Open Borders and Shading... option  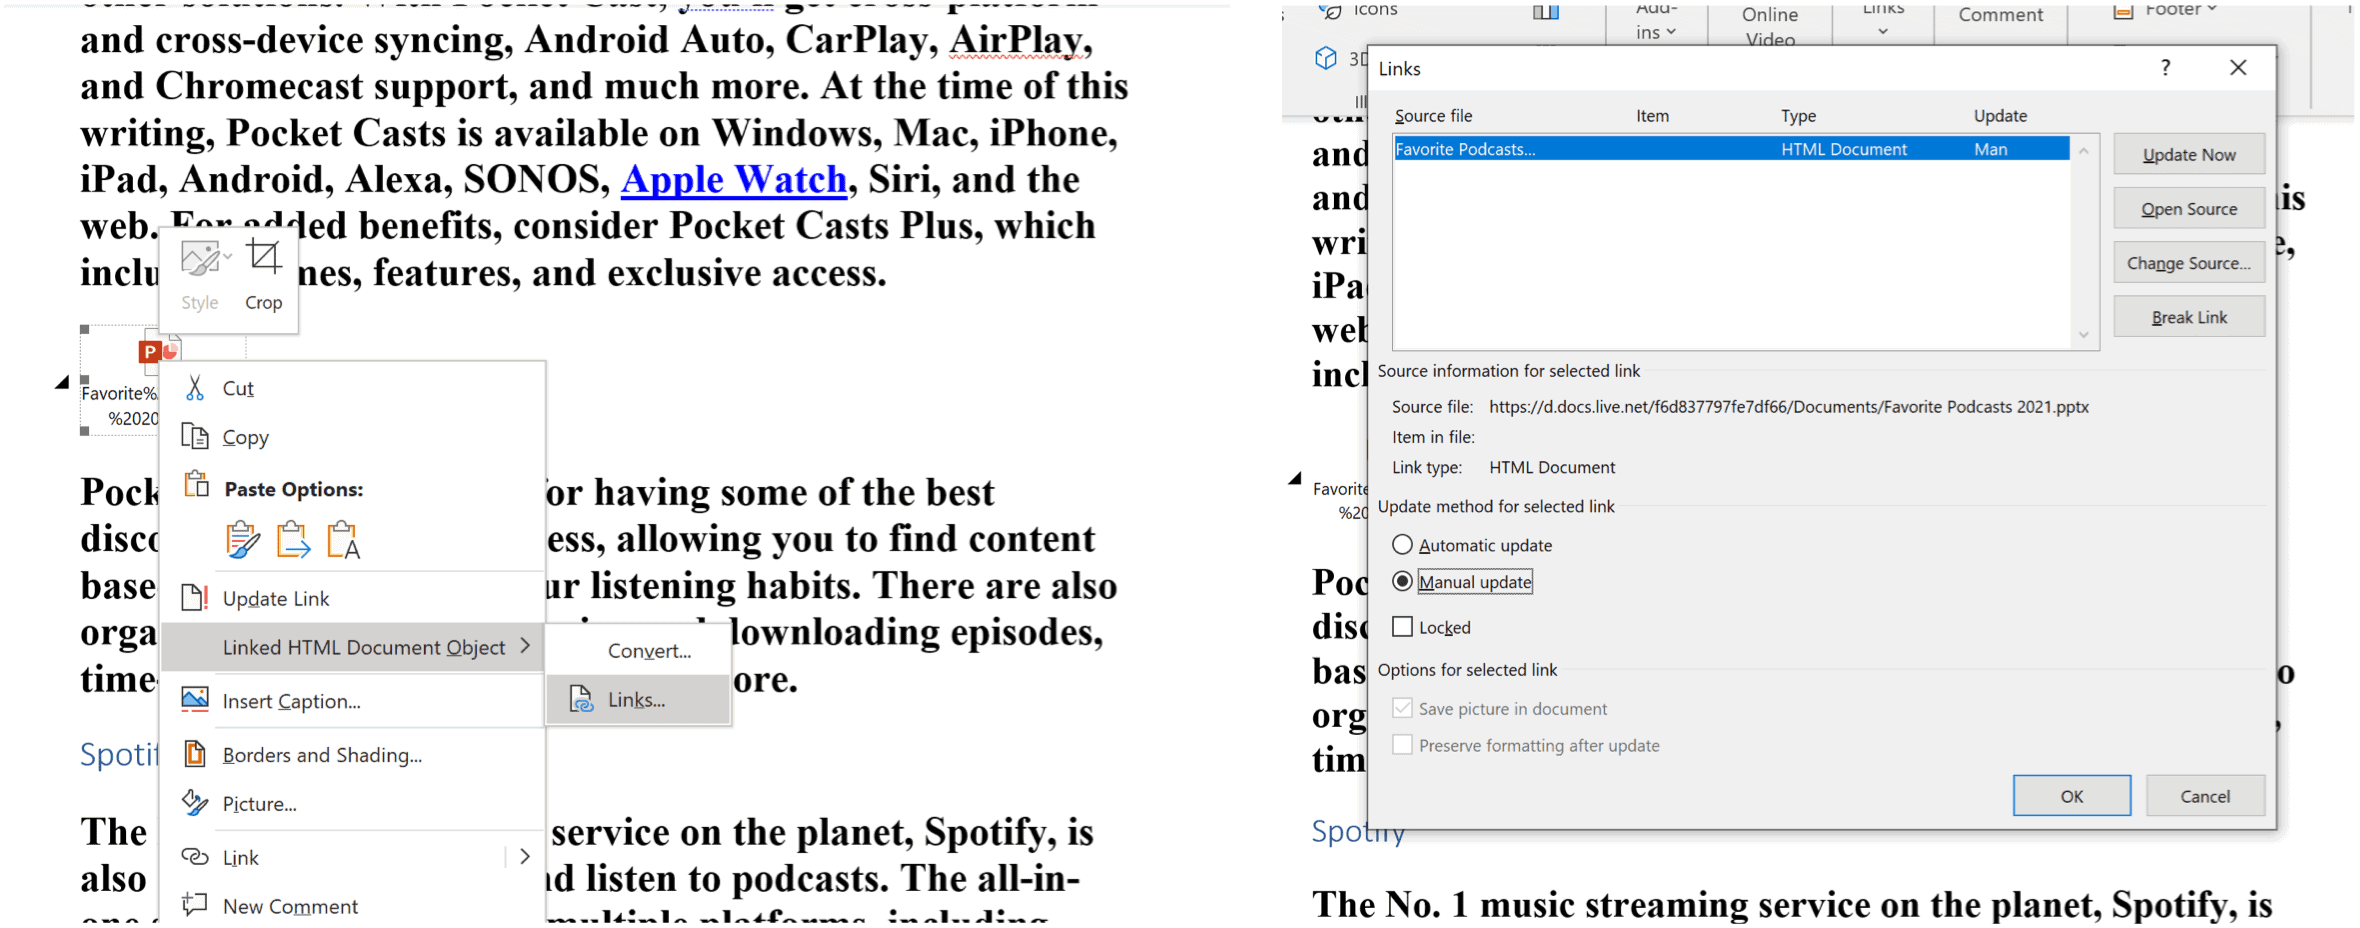[x=322, y=755]
